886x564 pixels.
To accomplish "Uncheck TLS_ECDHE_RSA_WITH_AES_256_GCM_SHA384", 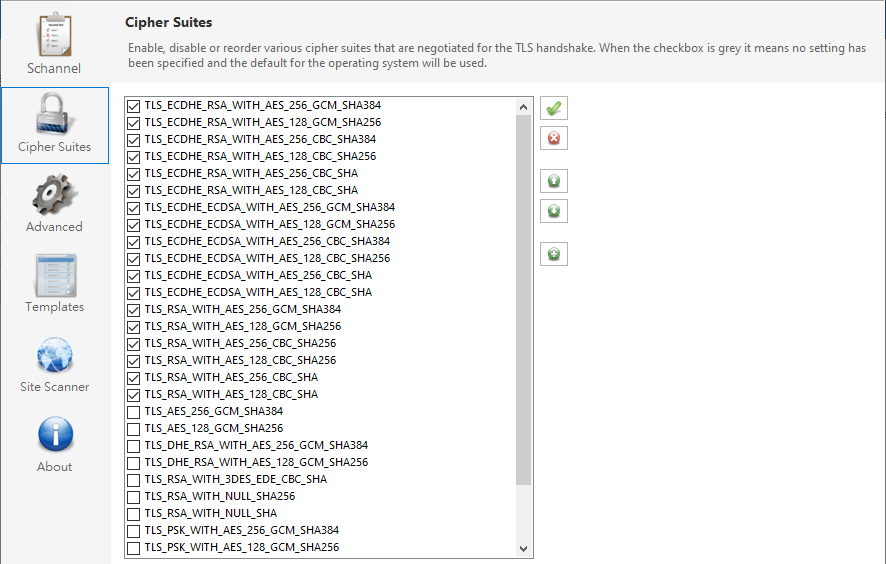I will tap(133, 105).
